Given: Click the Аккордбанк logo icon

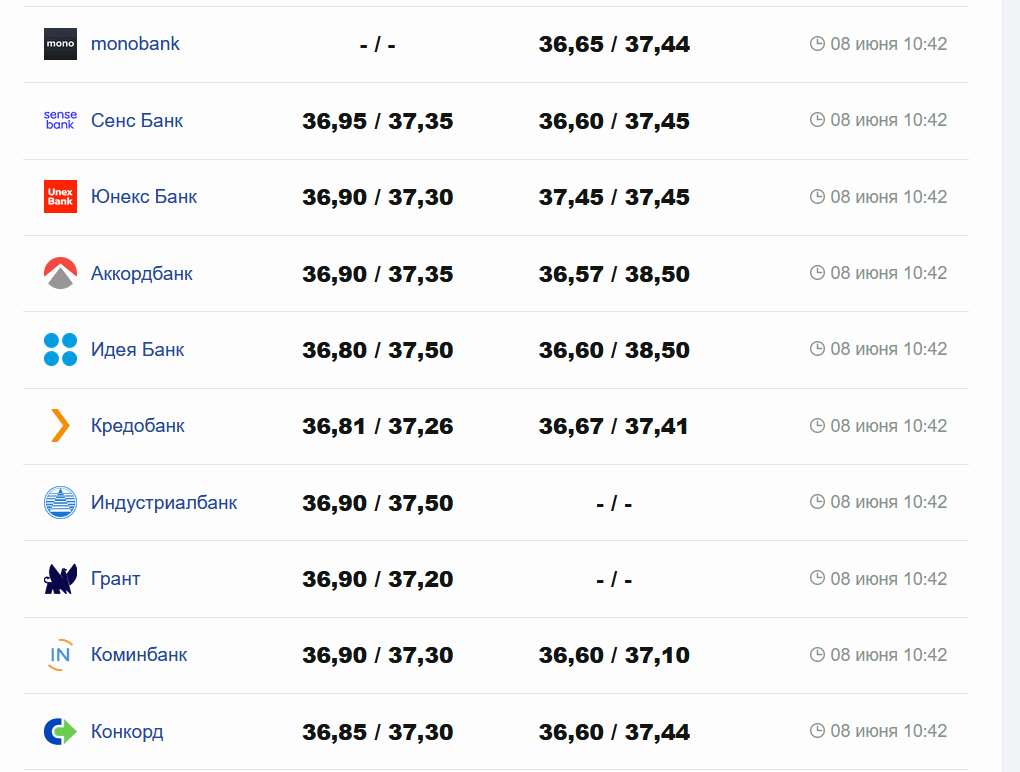Looking at the screenshot, I should coord(60,273).
